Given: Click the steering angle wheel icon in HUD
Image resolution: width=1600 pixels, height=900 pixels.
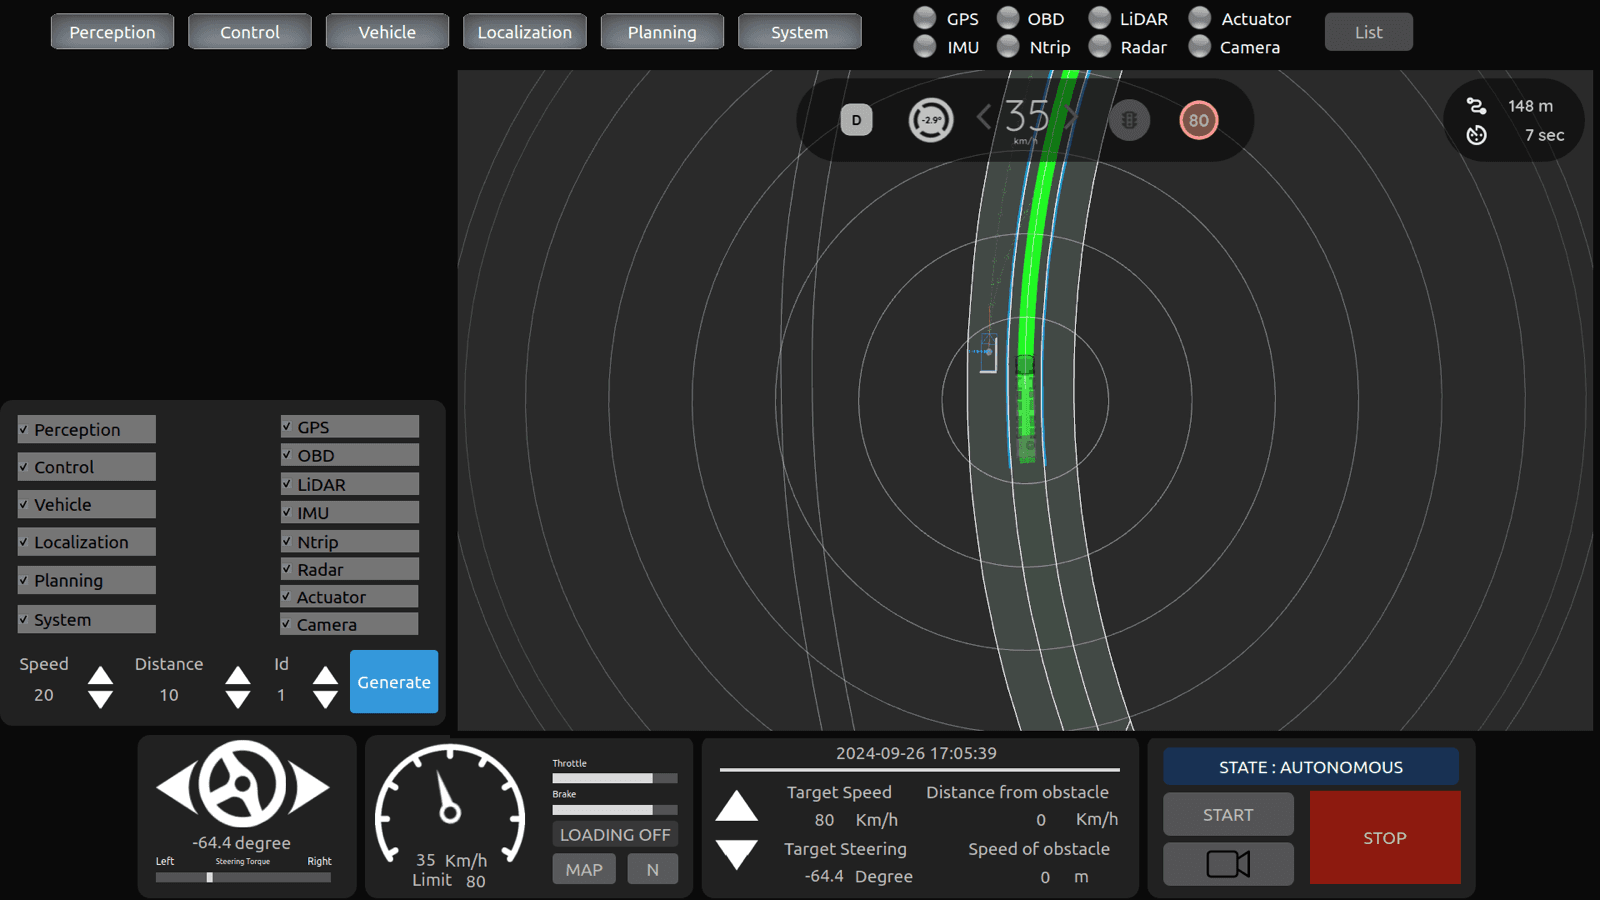Looking at the screenshot, I should 930,120.
